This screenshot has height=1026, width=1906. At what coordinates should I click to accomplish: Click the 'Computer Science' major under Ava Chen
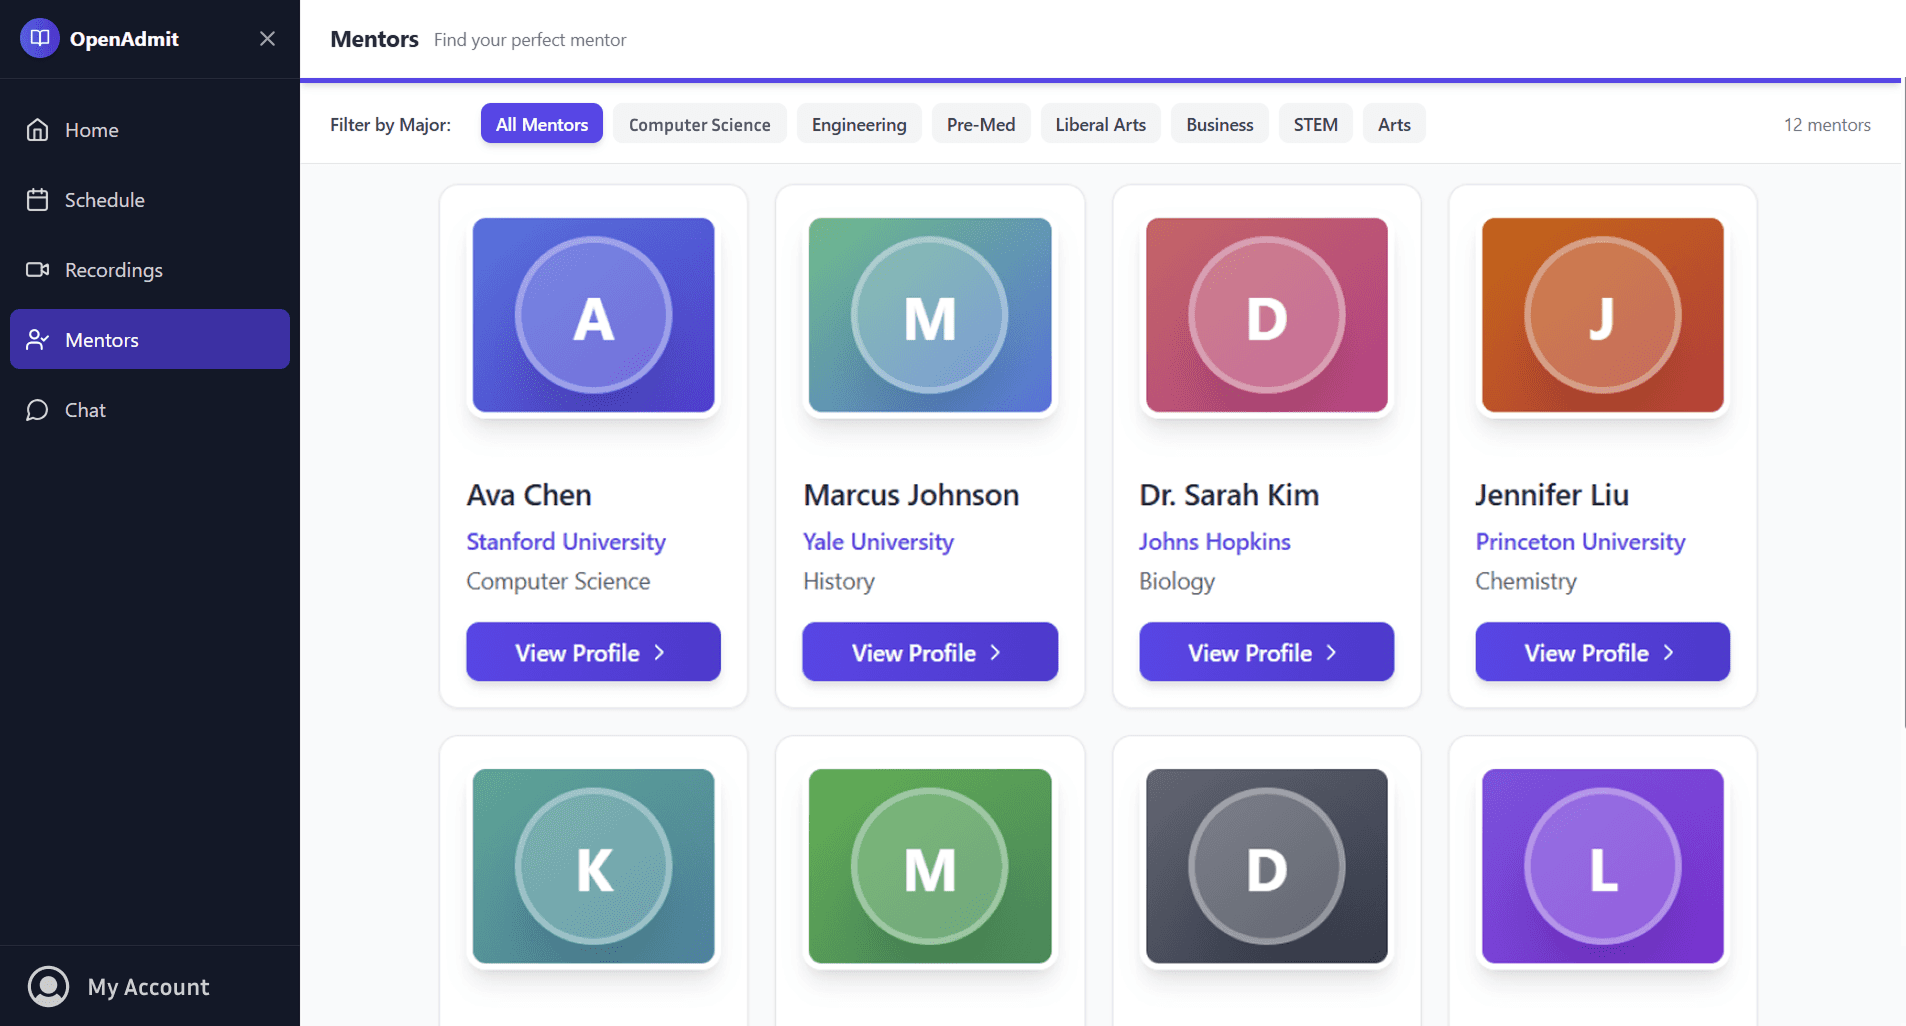click(x=558, y=581)
